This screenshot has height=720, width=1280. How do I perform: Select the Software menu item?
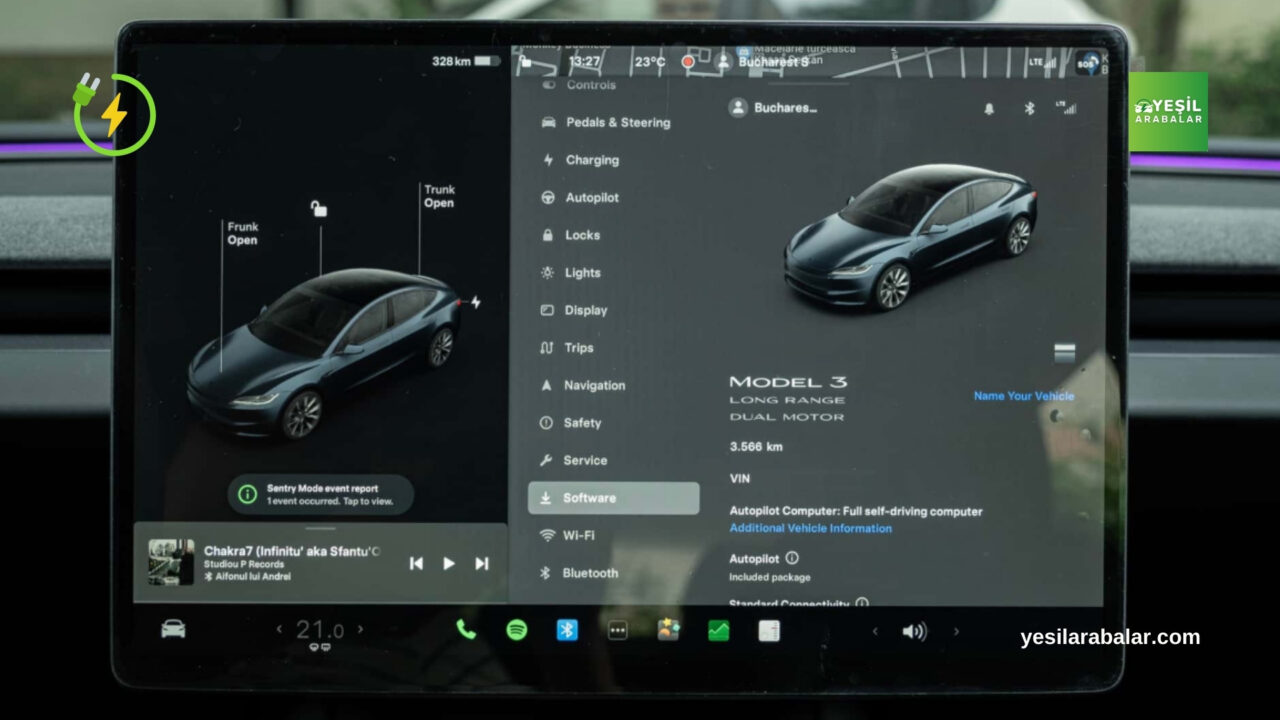tap(613, 498)
